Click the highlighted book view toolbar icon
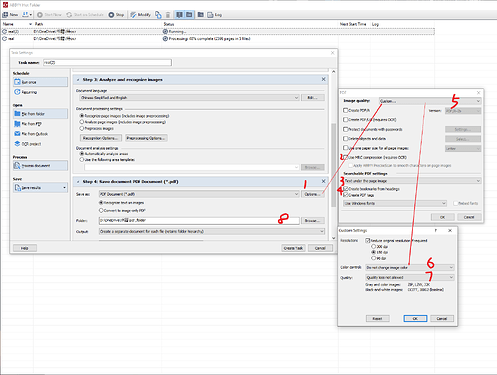Viewport: 497px width, 375px height. click(x=179, y=15)
